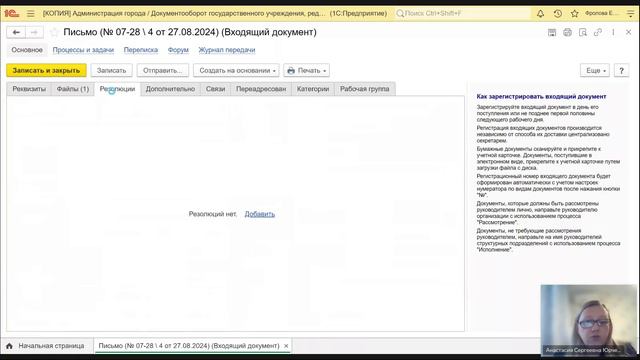Switch to Связи tab
This screenshot has height=360, width=640.
(x=216, y=89)
